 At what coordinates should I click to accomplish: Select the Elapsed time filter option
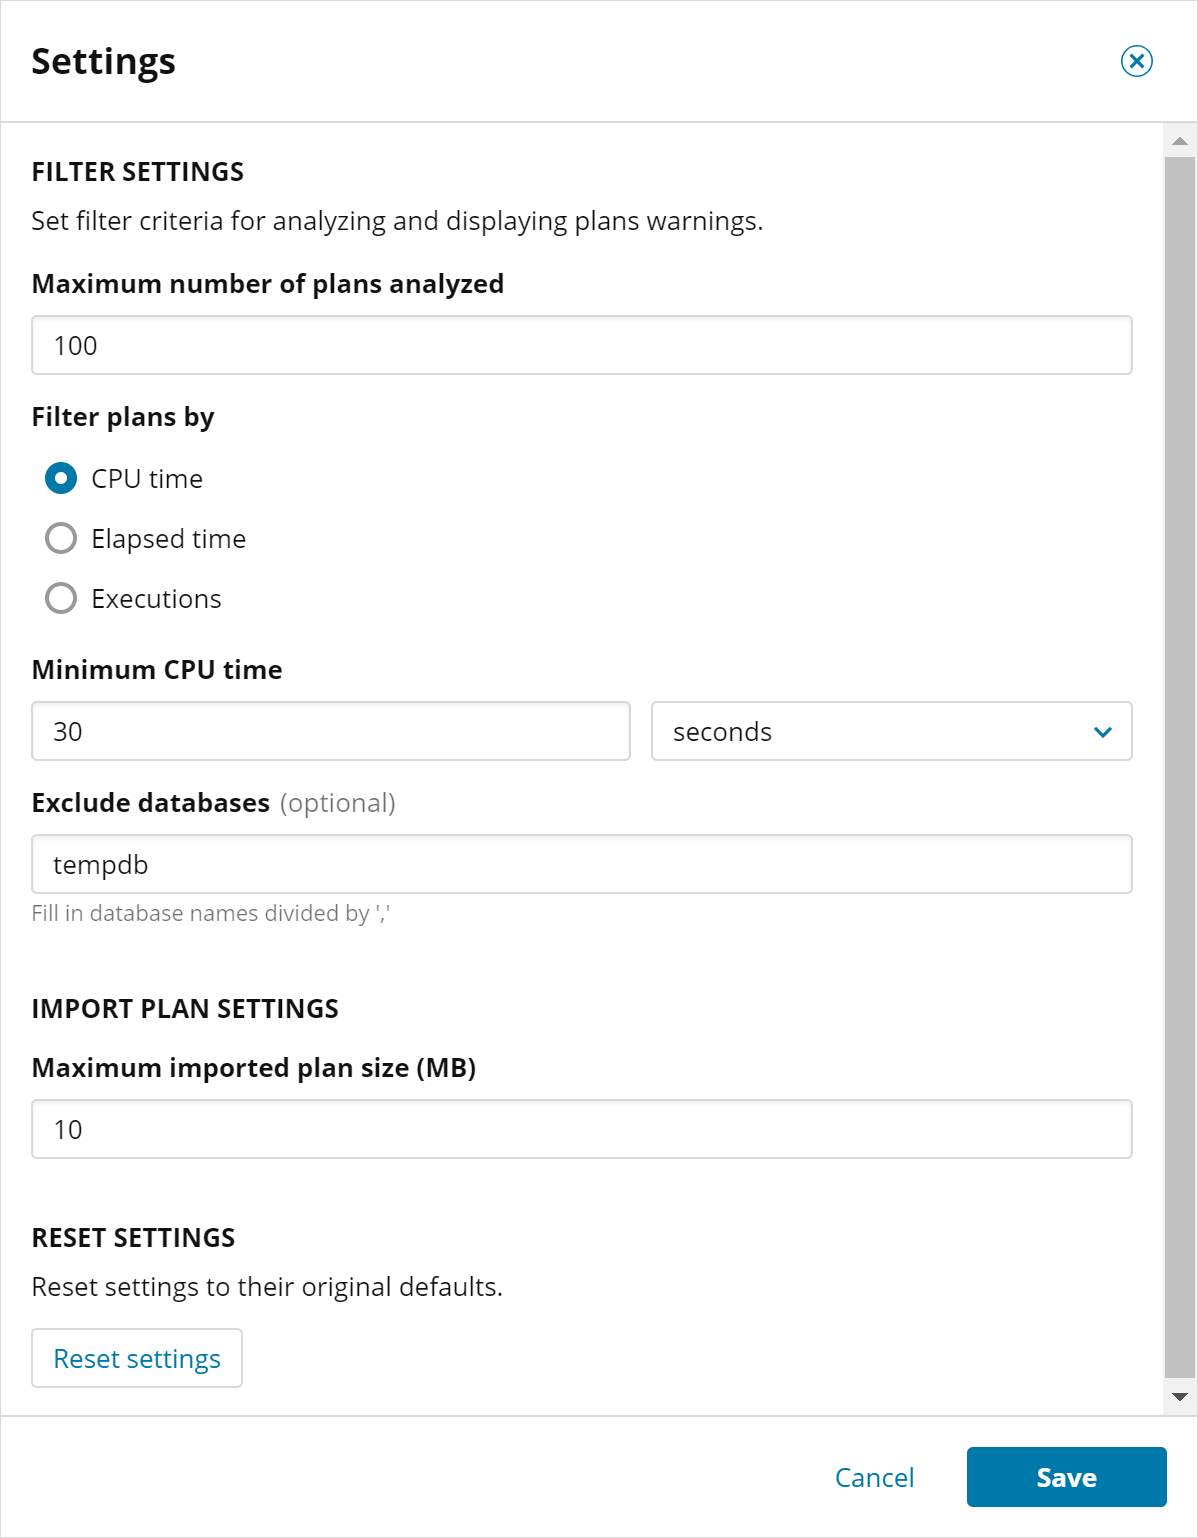click(61, 539)
